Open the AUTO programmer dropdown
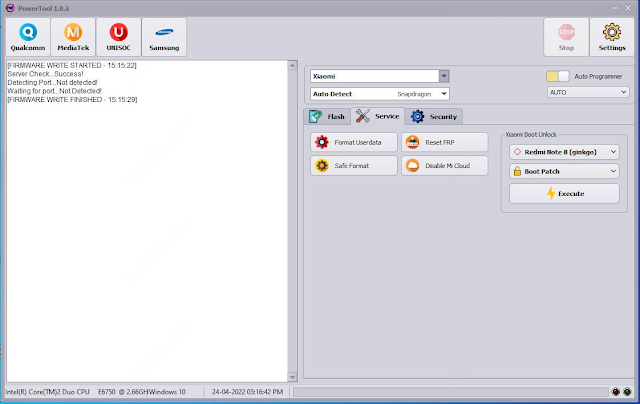Viewport: 640px width, 404px height. [x=588, y=92]
